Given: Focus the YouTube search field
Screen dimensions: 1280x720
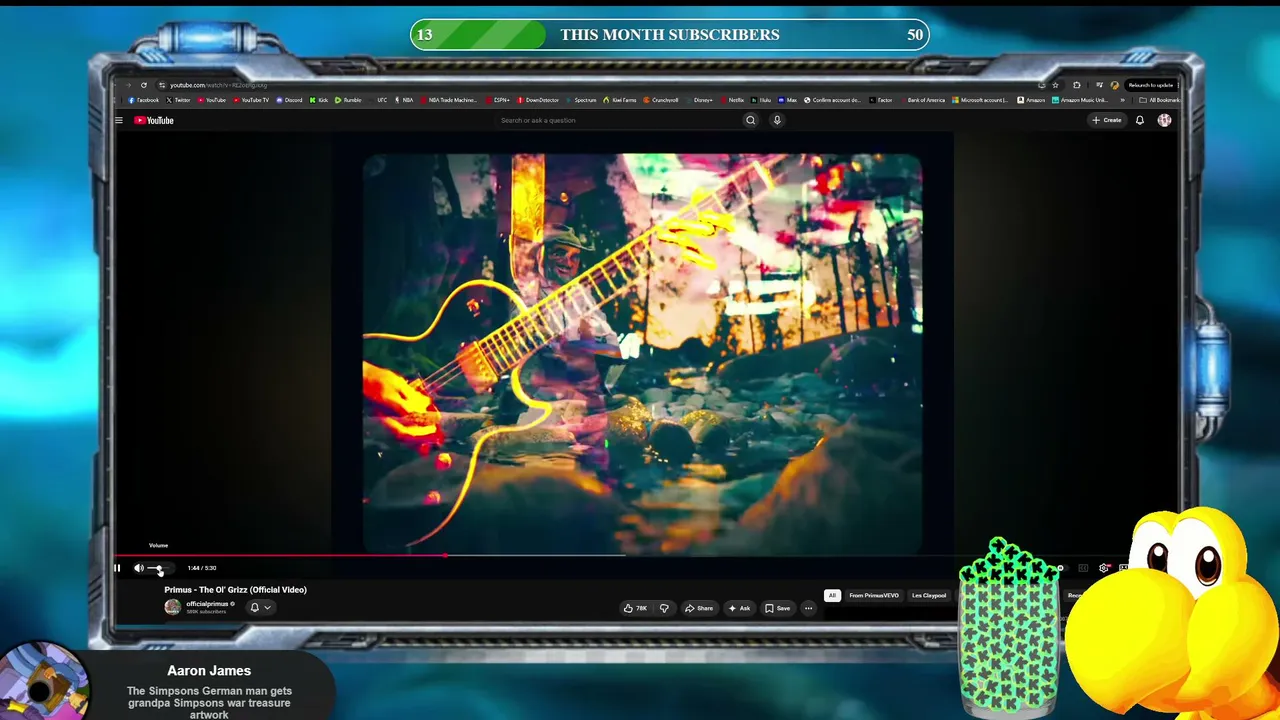Looking at the screenshot, I should [618, 120].
